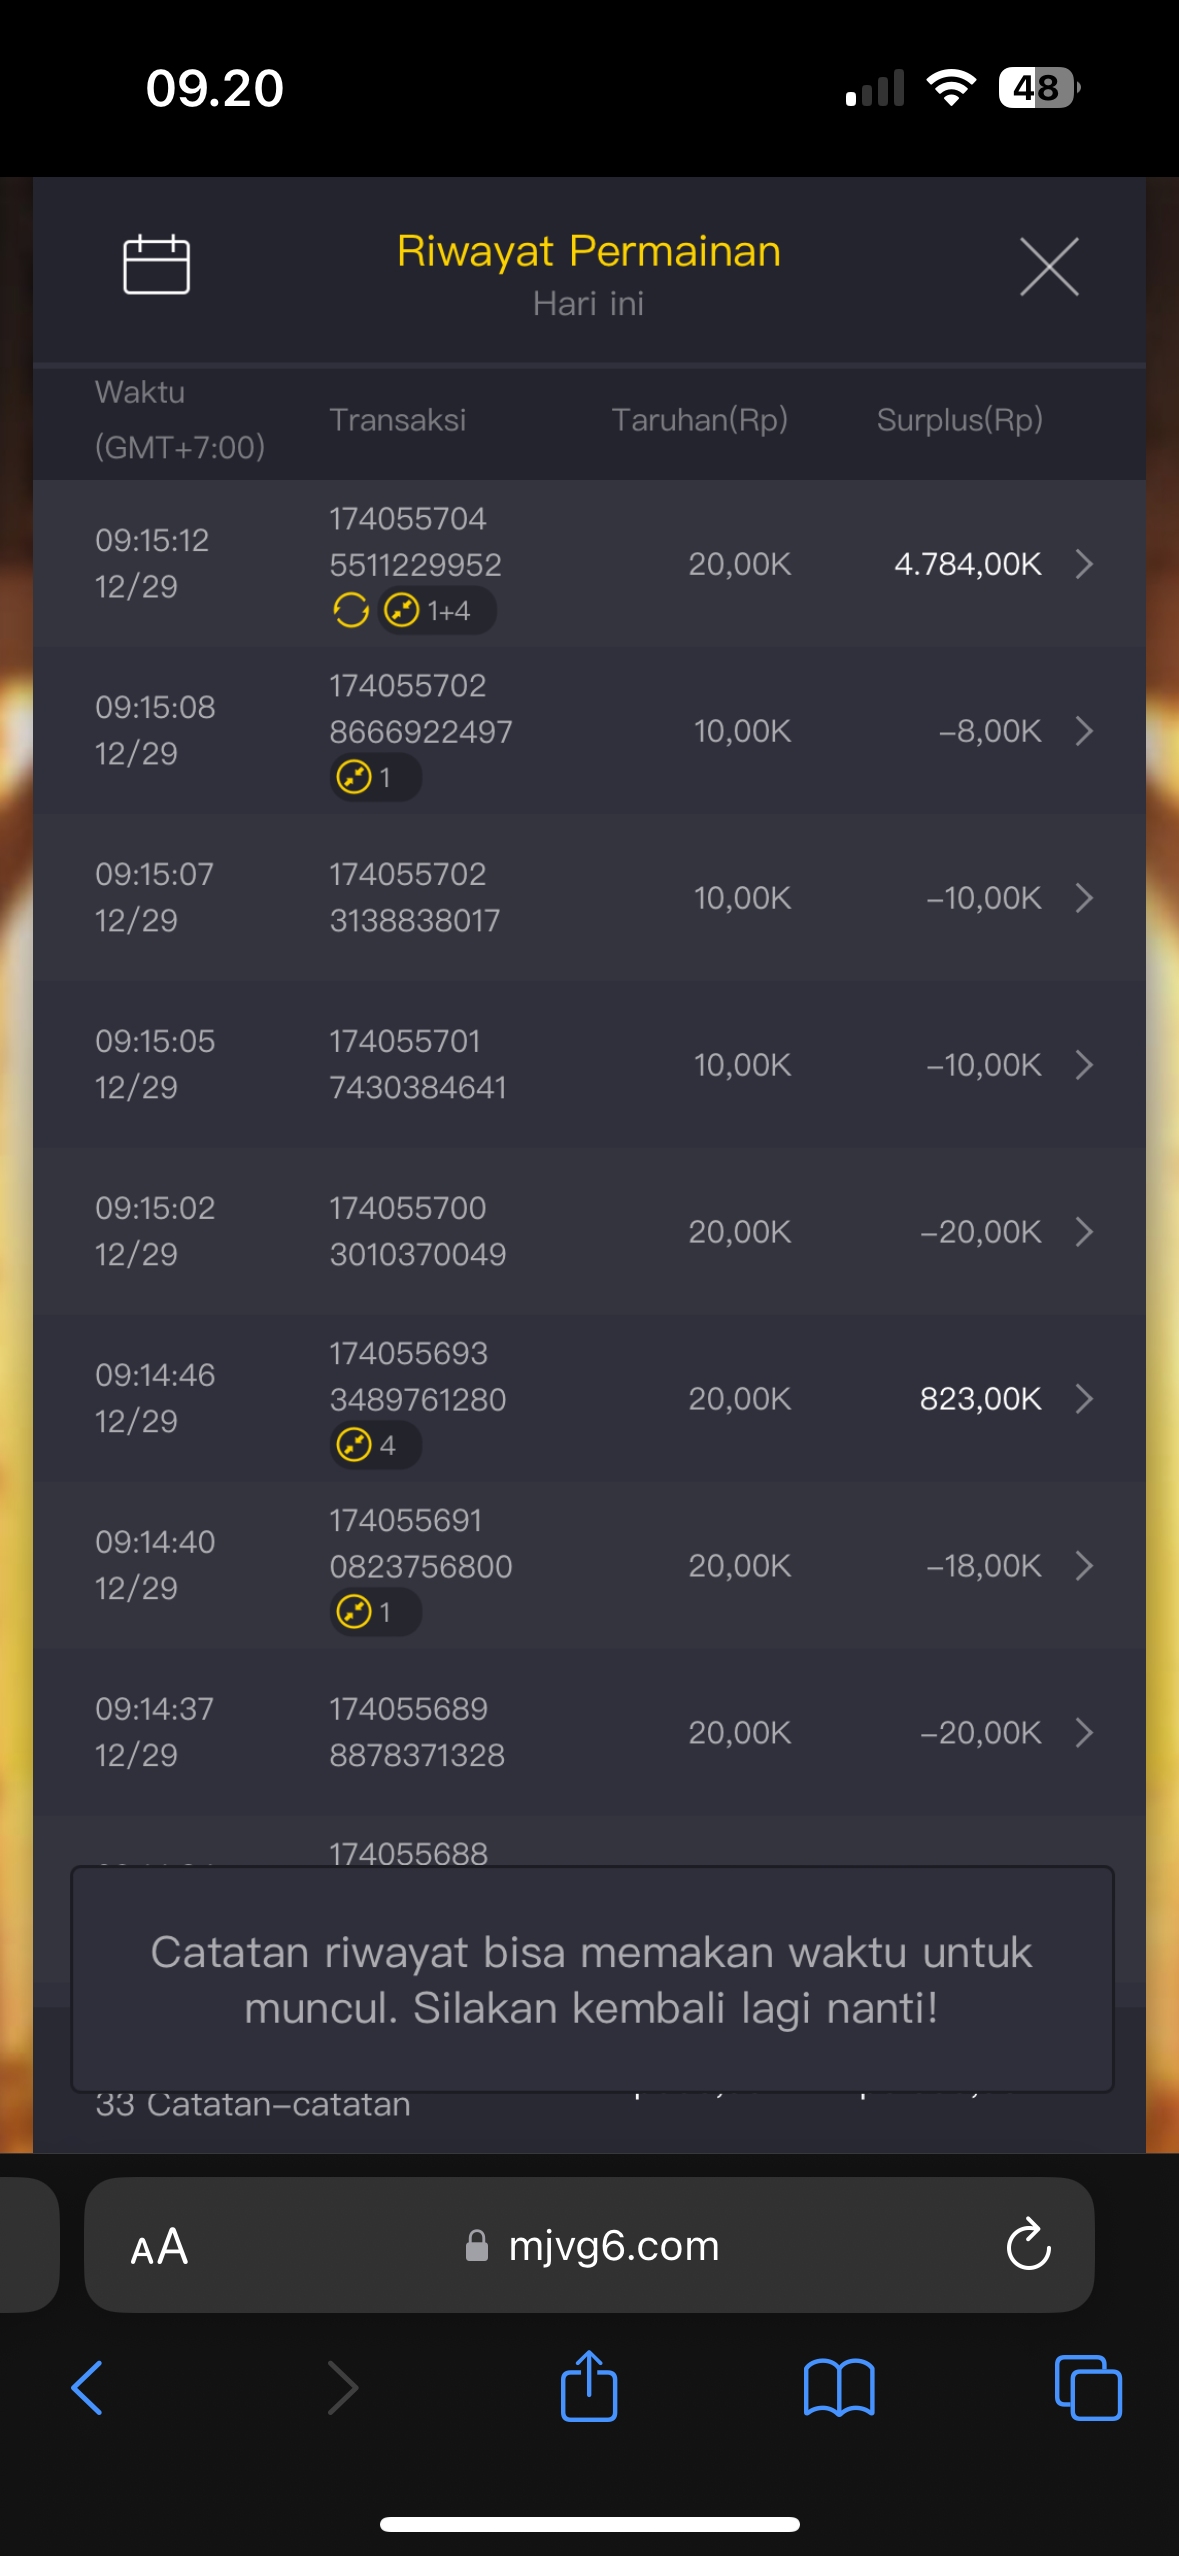Tap the mjvg6.com address bar
This screenshot has width=1179, height=2556.
click(612, 2246)
